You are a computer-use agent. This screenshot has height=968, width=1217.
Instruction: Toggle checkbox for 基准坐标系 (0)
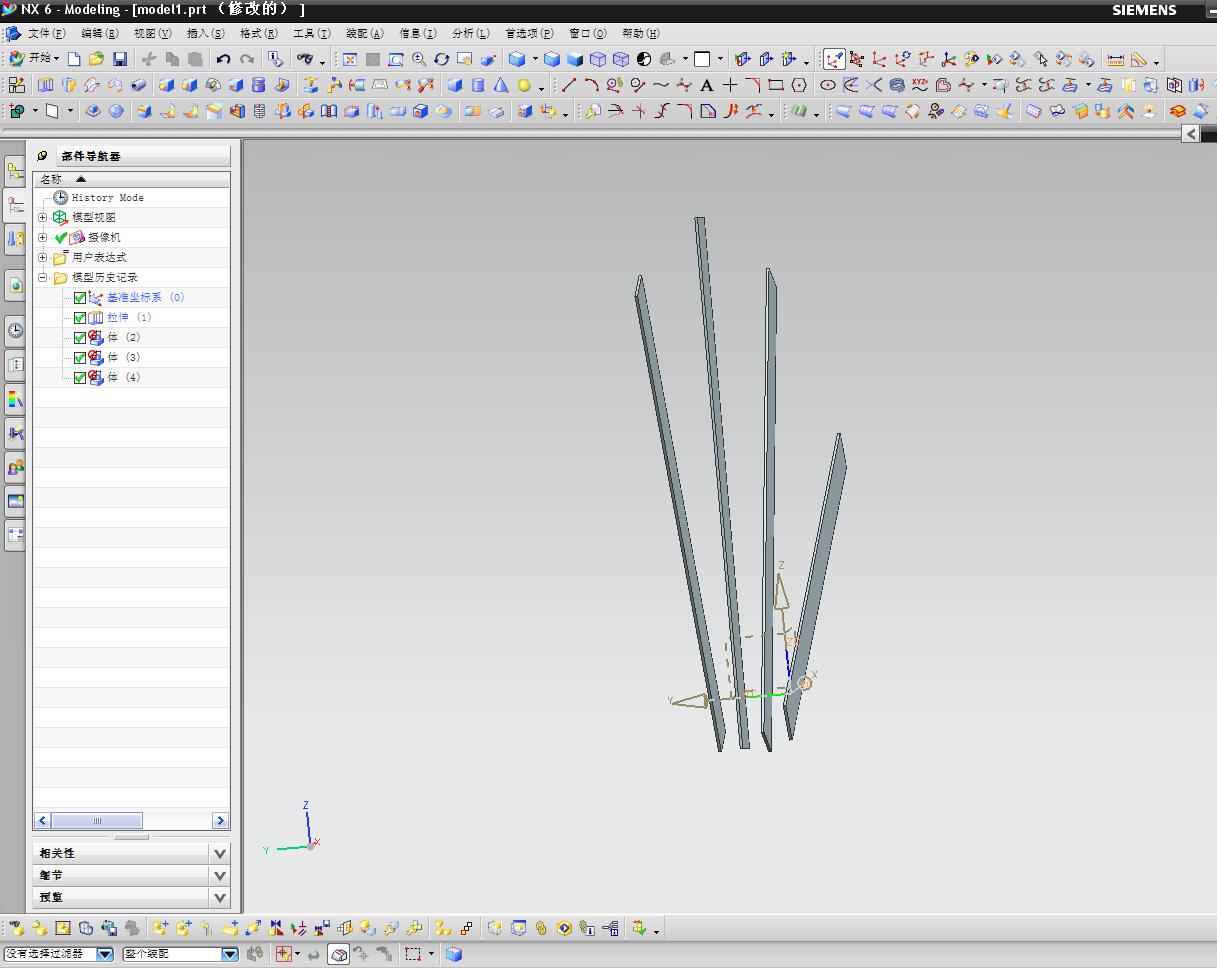tap(80, 297)
